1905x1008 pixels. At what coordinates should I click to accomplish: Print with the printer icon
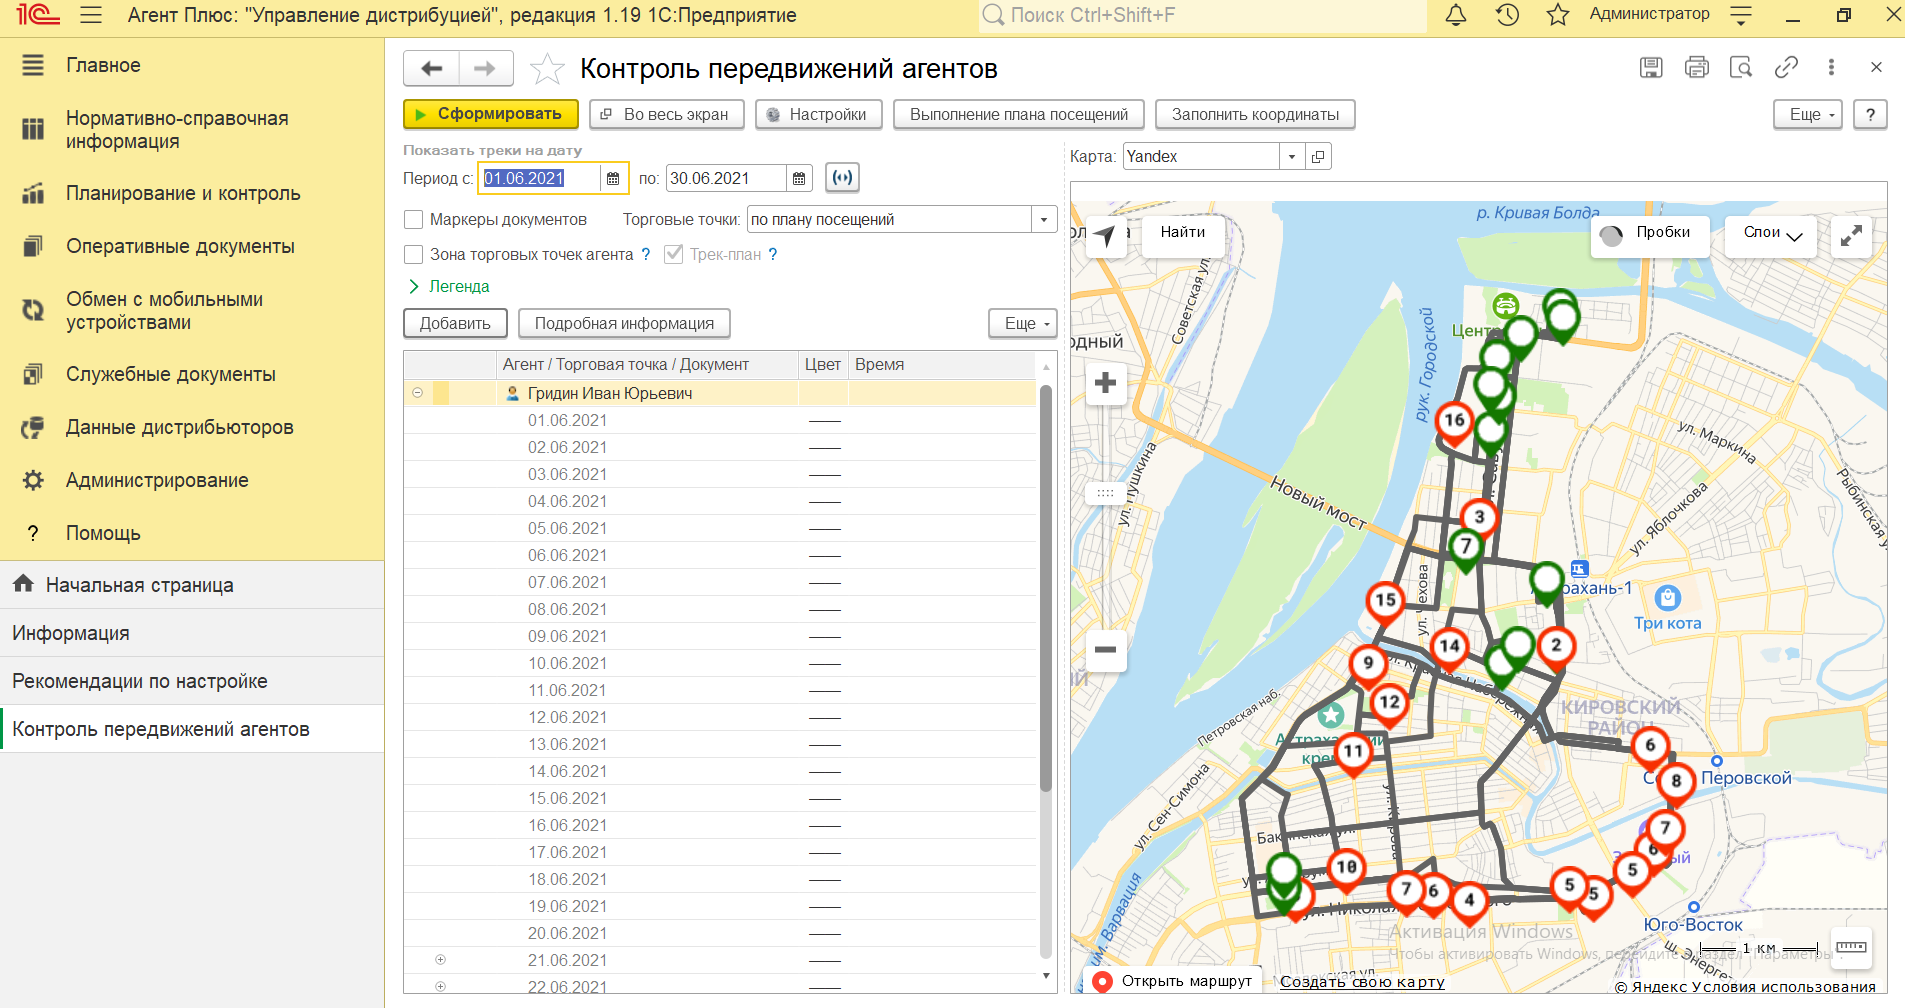point(1696,67)
